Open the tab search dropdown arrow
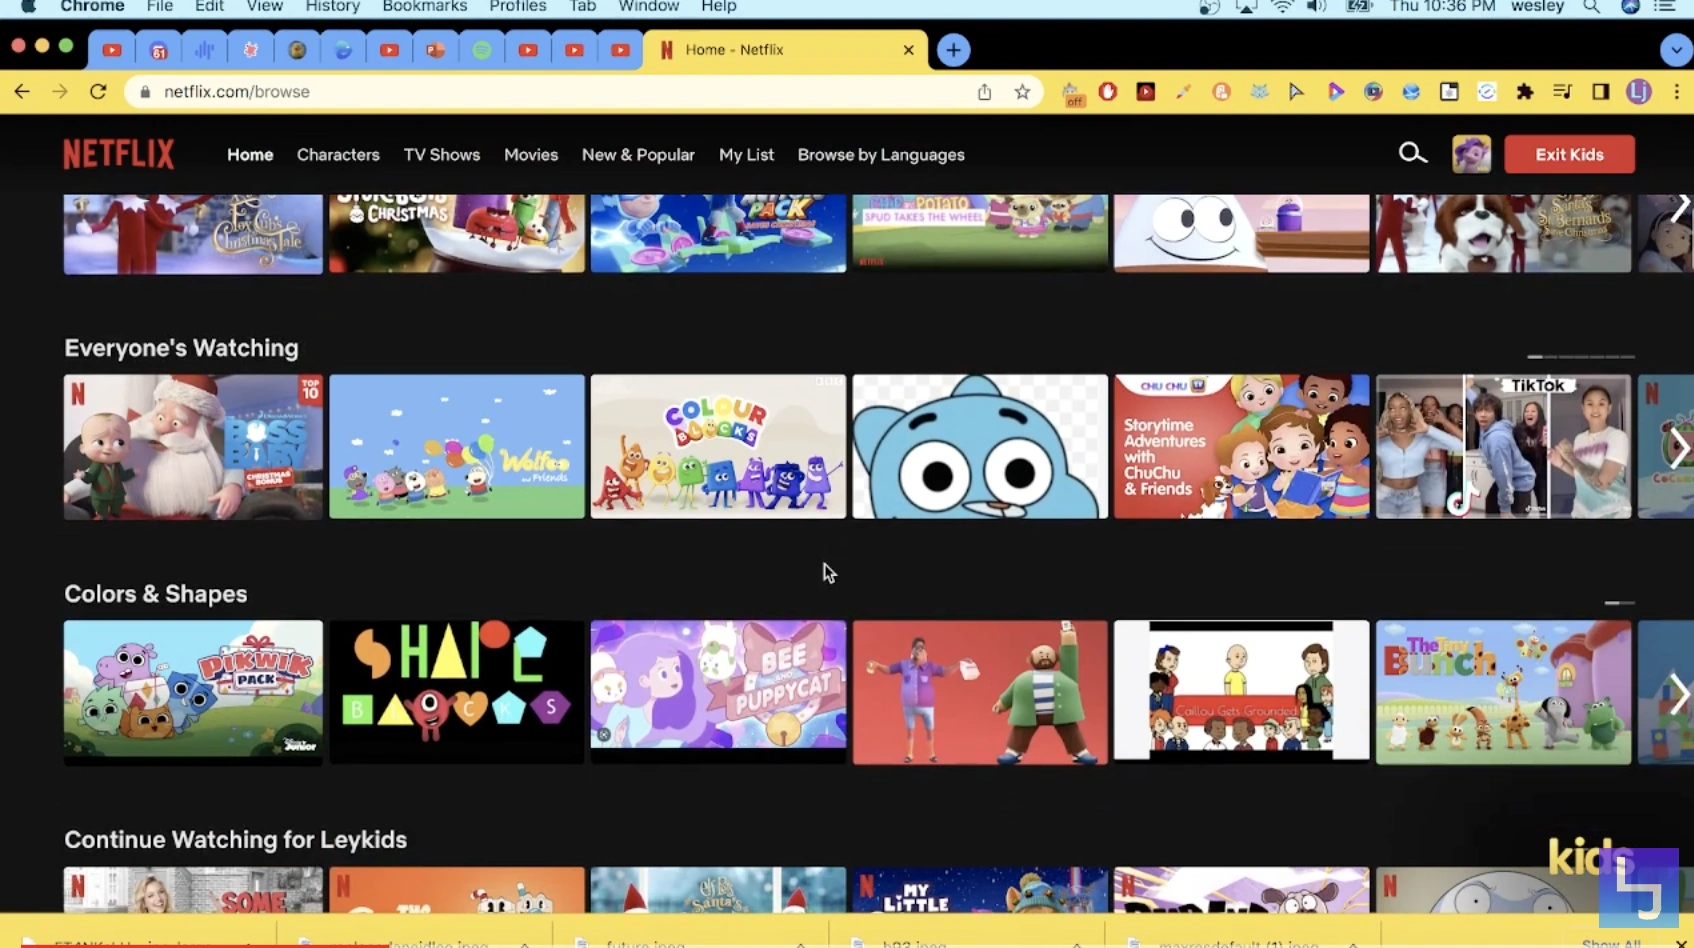Image resolution: width=1694 pixels, height=948 pixels. [x=1675, y=49]
